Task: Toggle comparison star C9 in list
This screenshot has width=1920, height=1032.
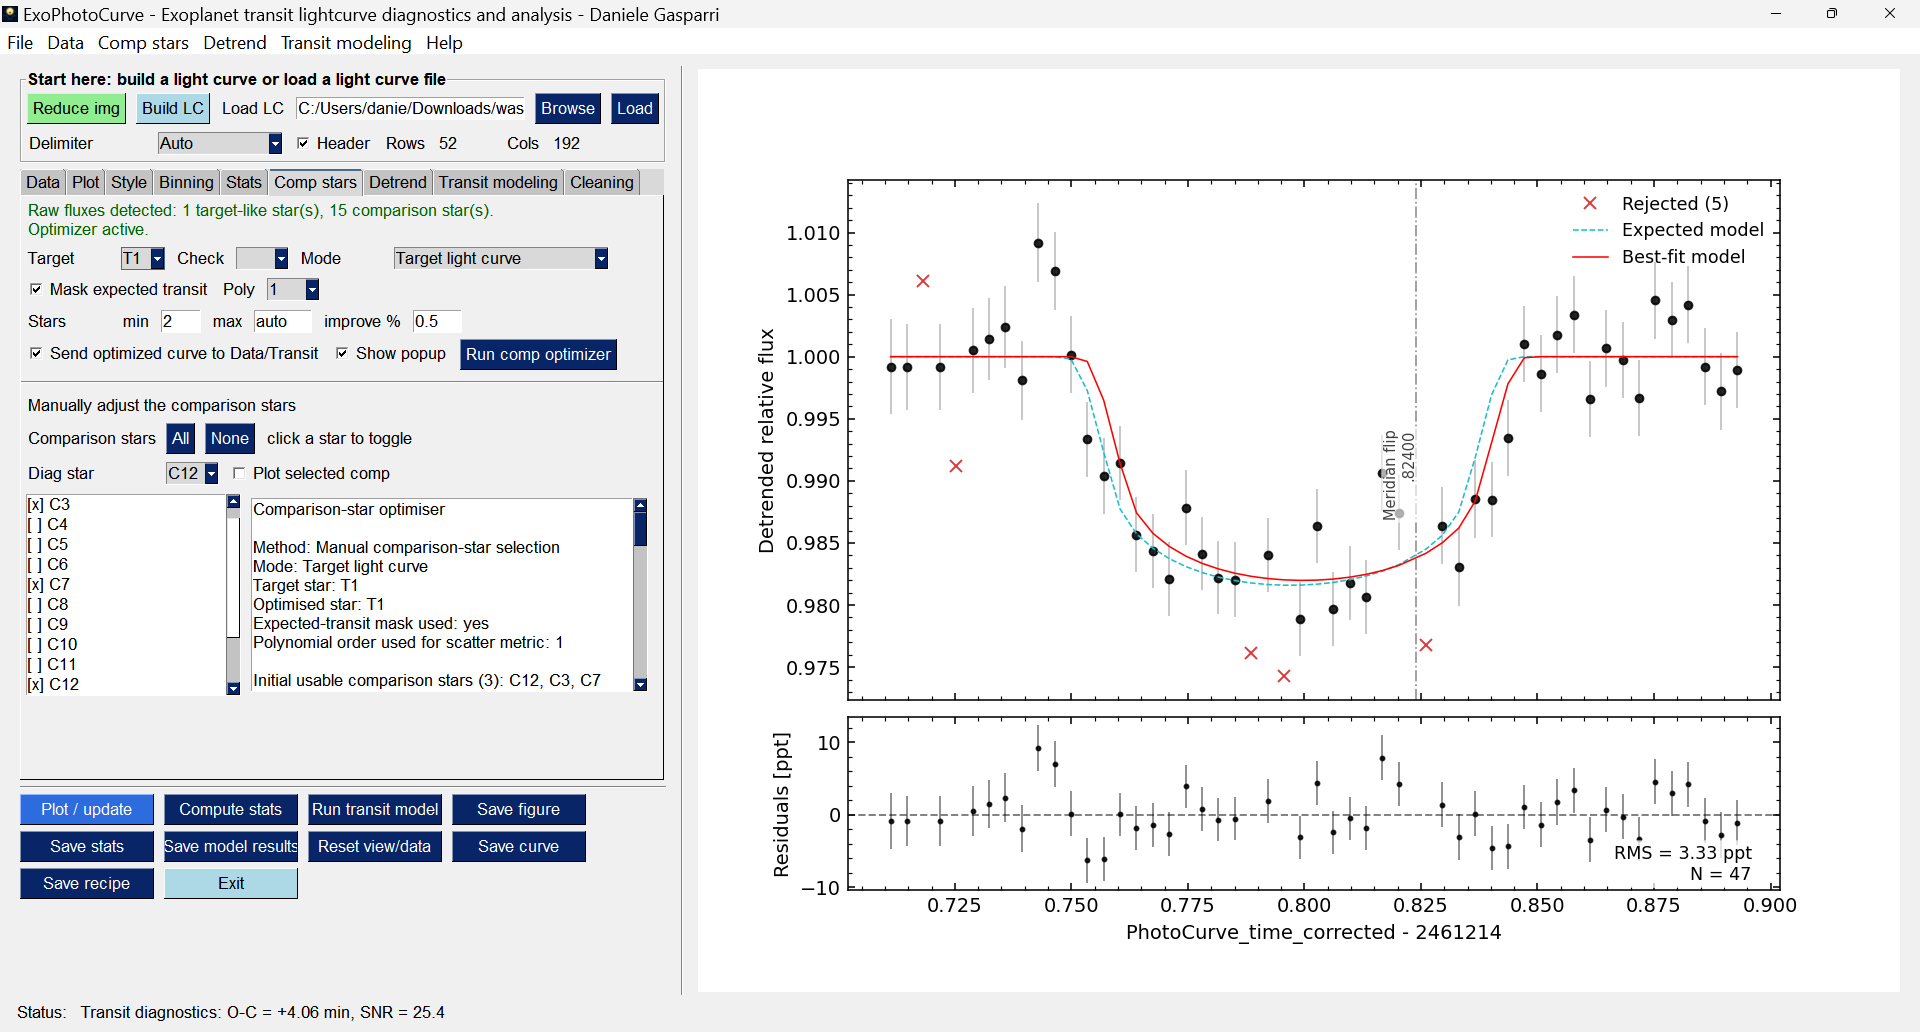Action: tap(48, 624)
